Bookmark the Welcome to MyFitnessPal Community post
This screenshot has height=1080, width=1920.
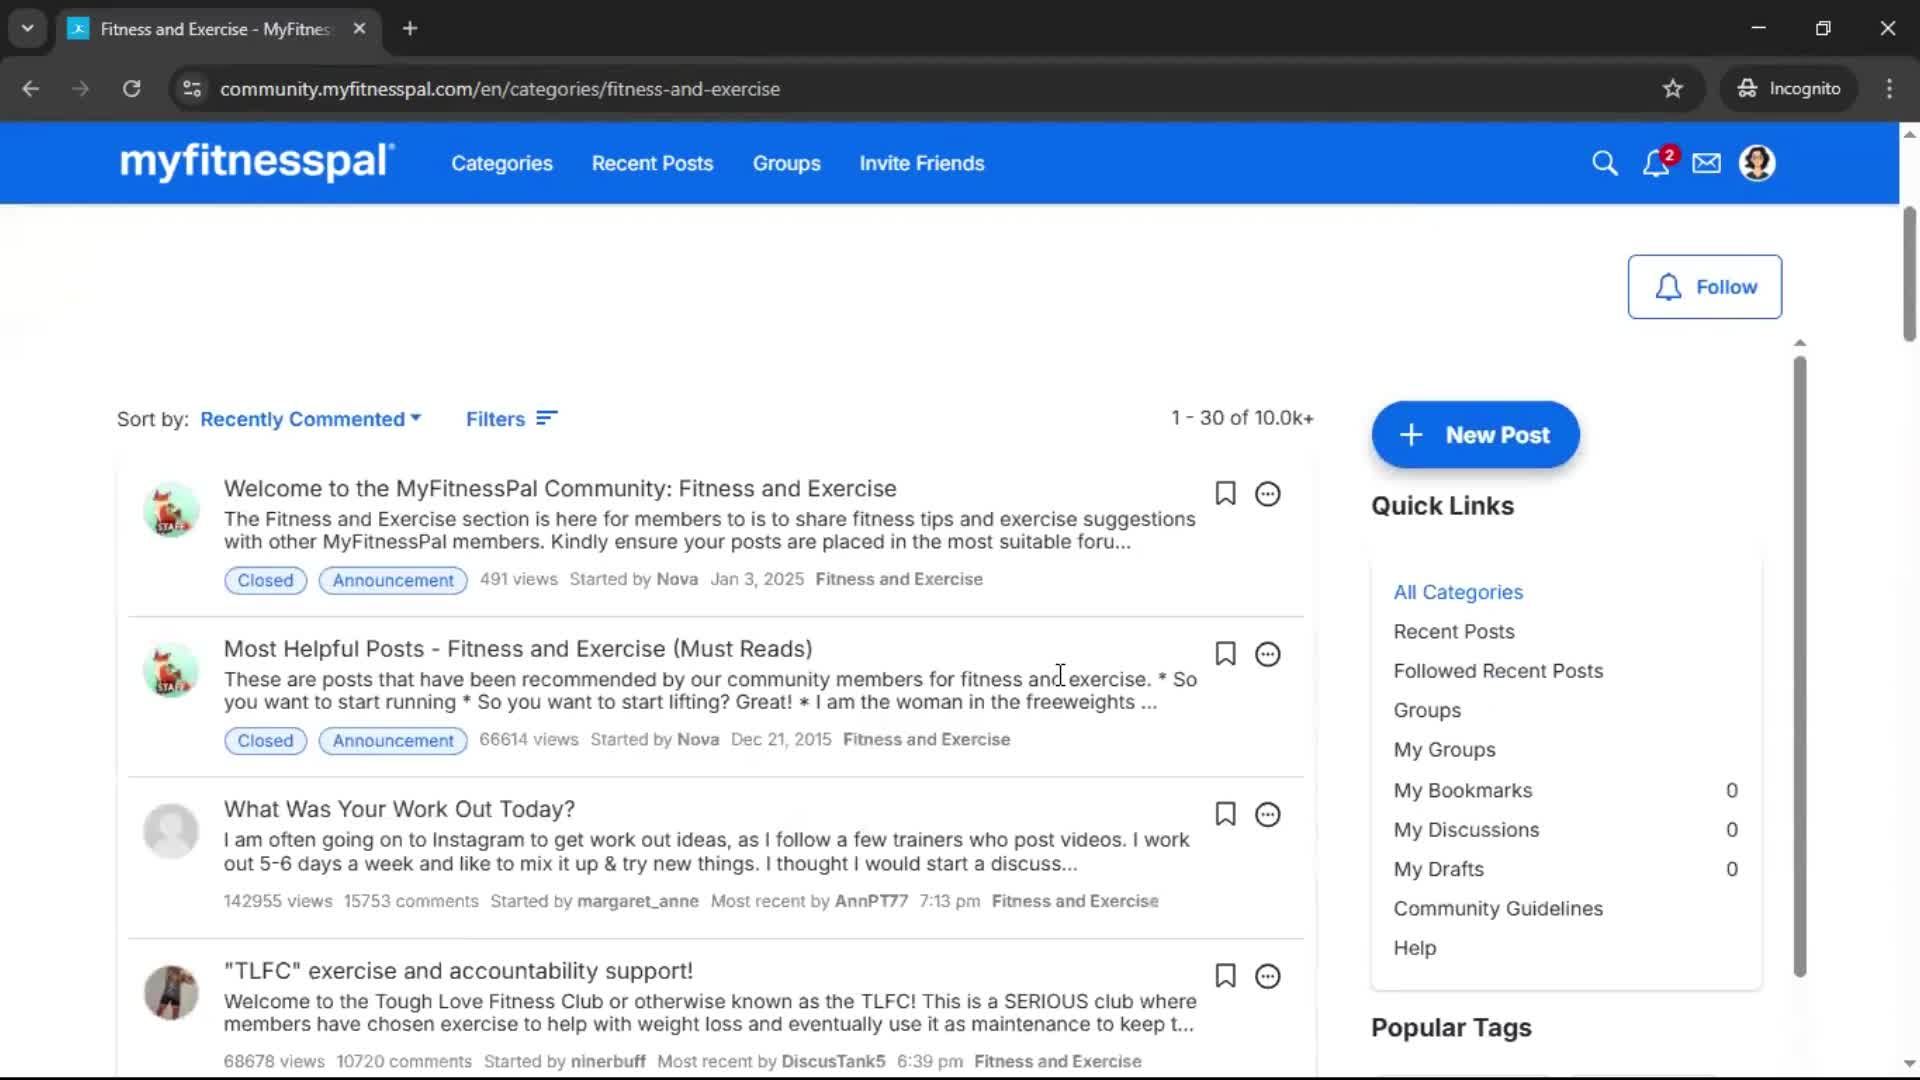pos(1225,493)
